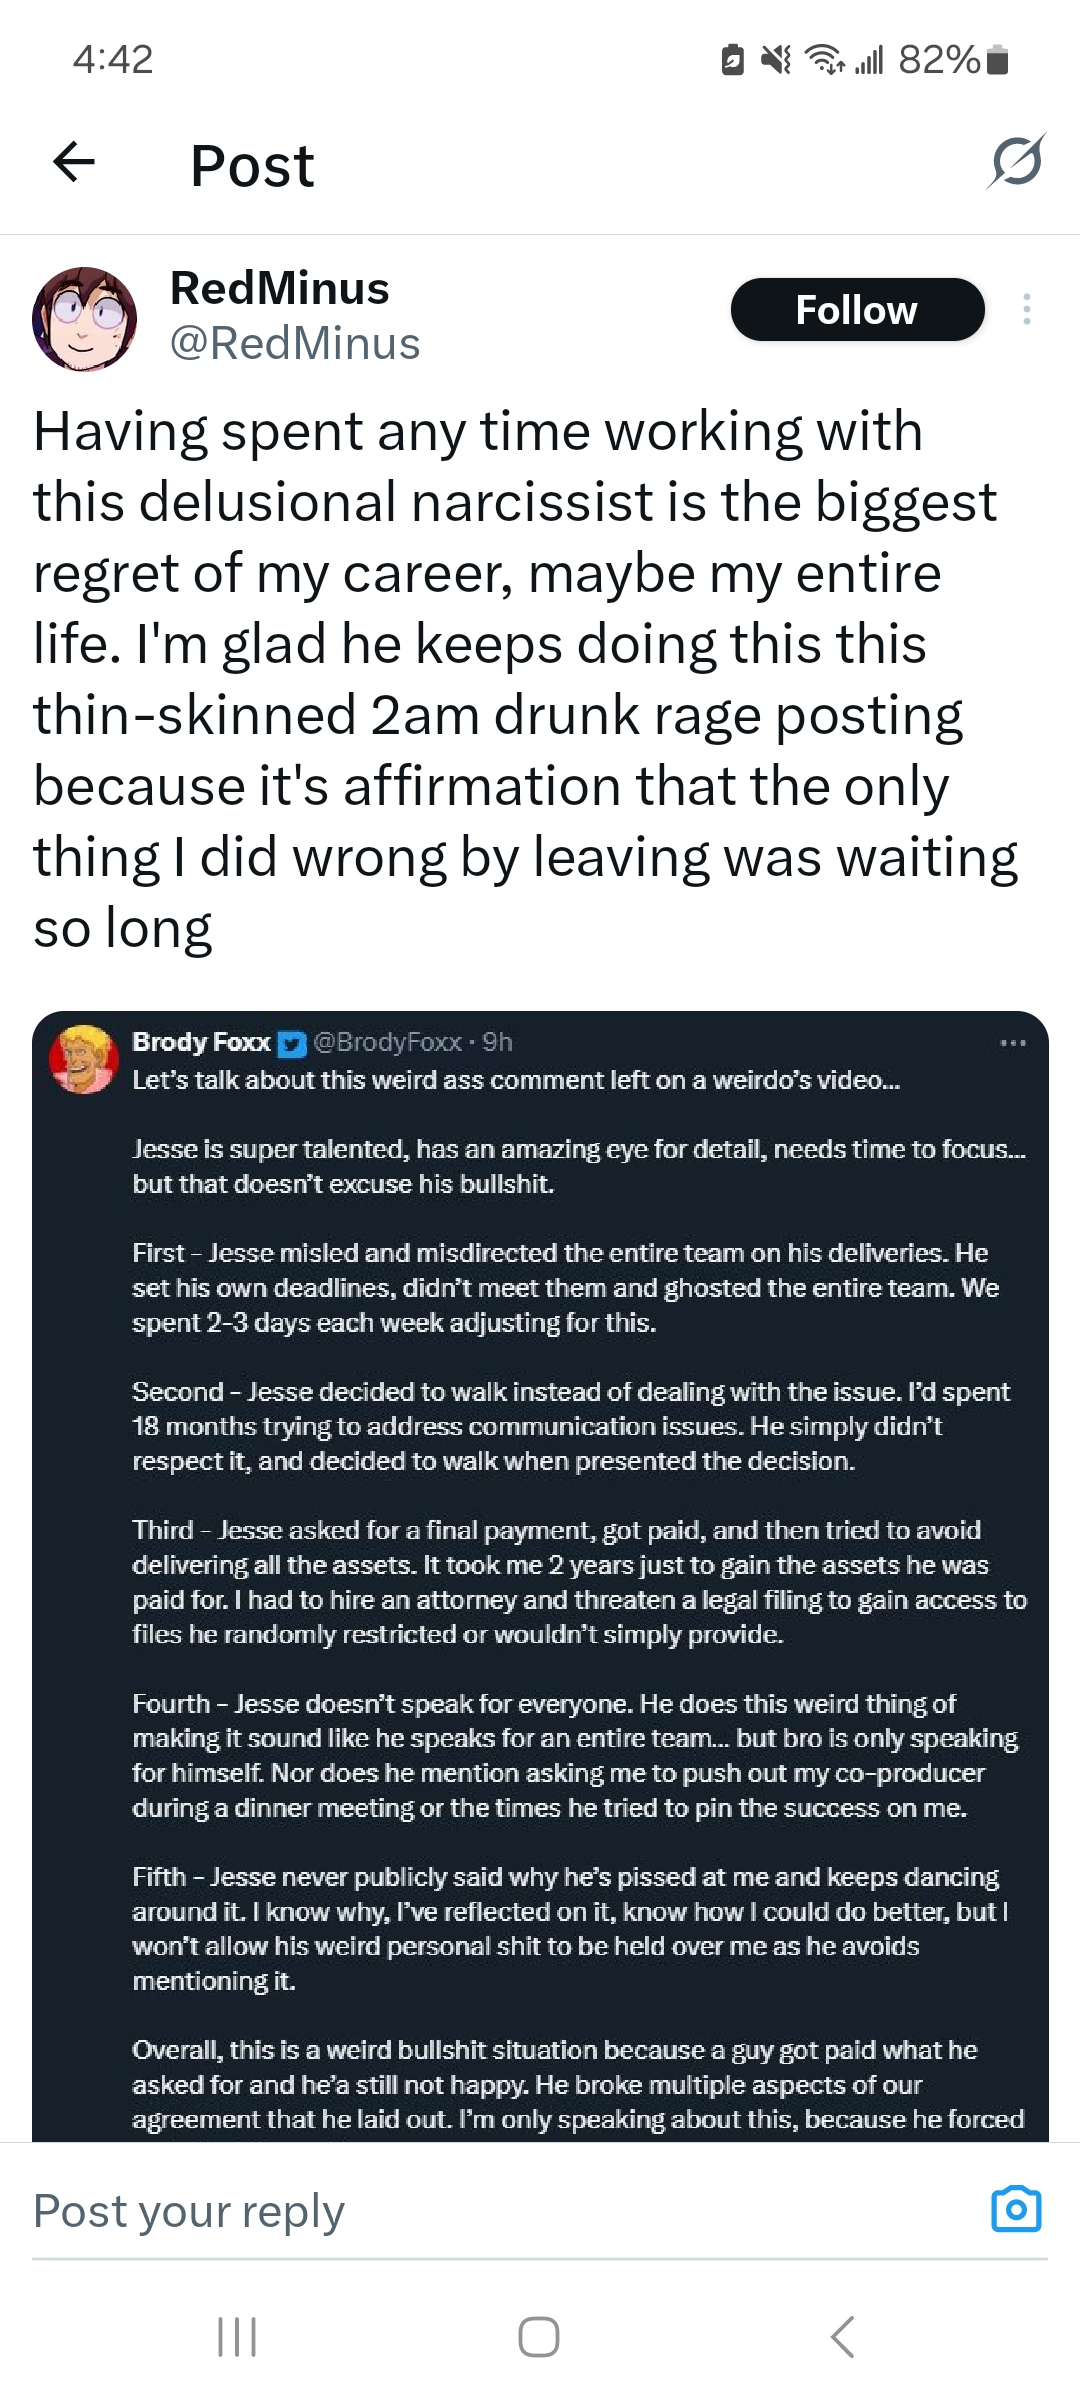Tap the Brody Foxx verified badge
Viewport: 1080px width, 2400px height.
[x=291, y=1043]
